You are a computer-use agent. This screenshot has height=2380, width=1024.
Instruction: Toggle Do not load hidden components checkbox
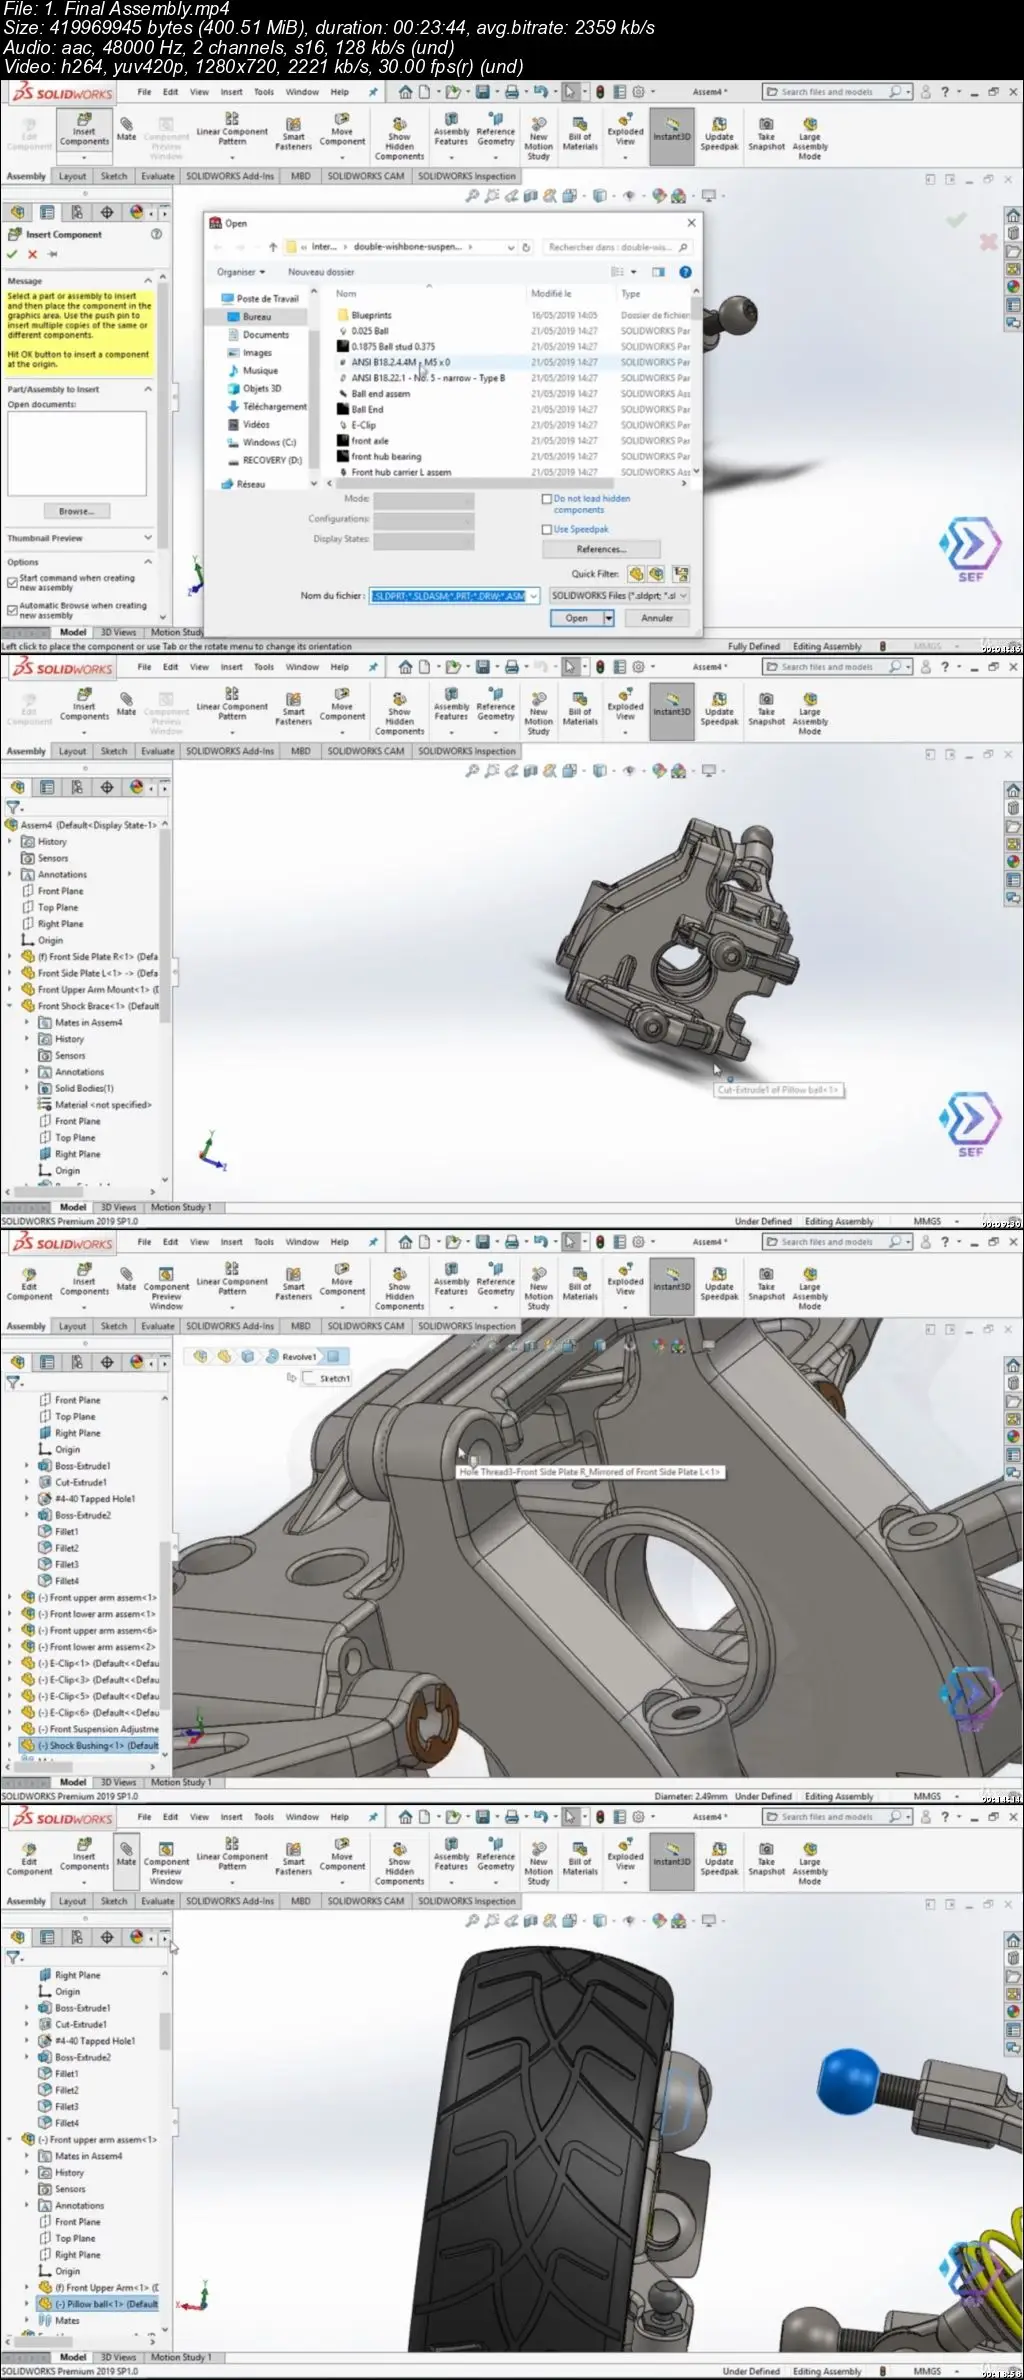[x=547, y=498]
